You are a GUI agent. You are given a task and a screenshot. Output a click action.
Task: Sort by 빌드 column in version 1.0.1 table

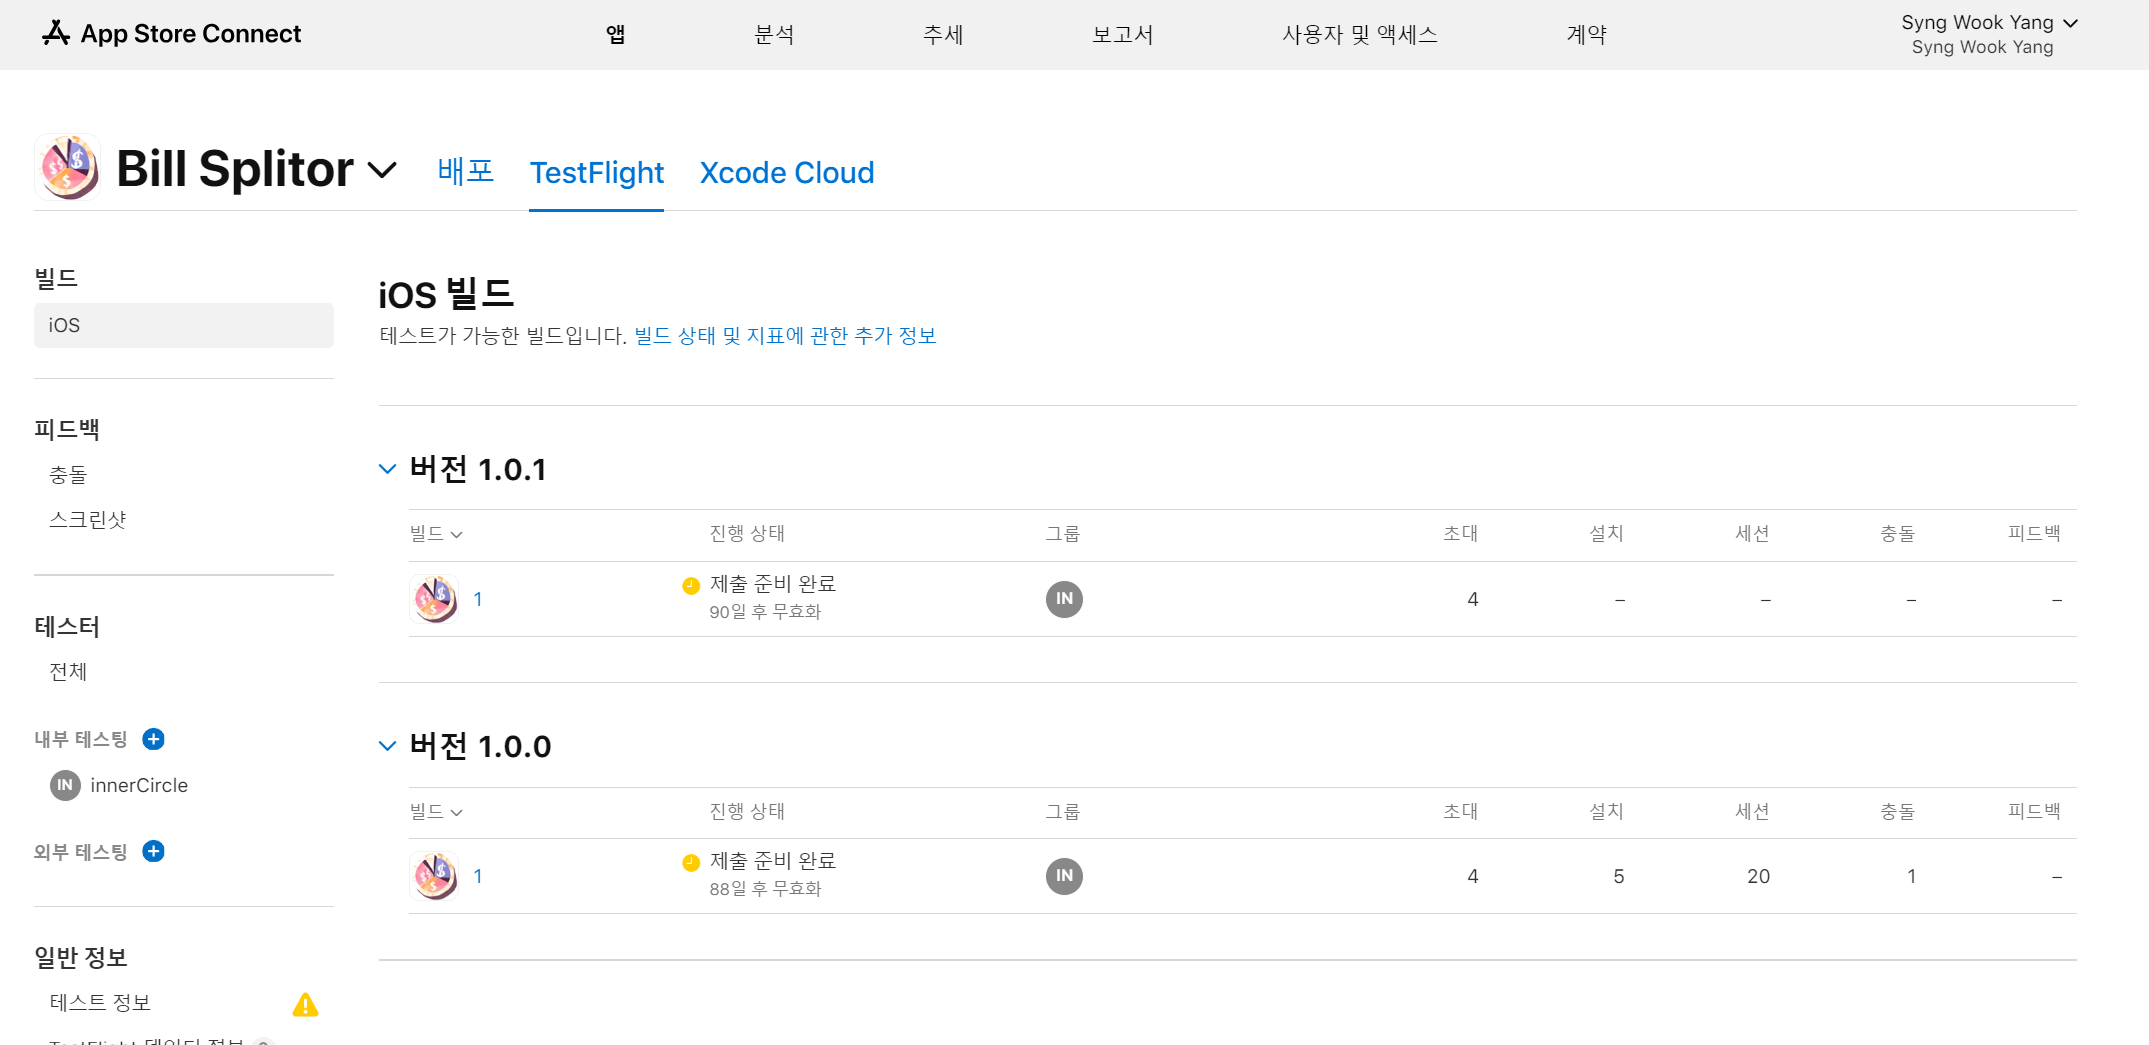click(x=436, y=534)
